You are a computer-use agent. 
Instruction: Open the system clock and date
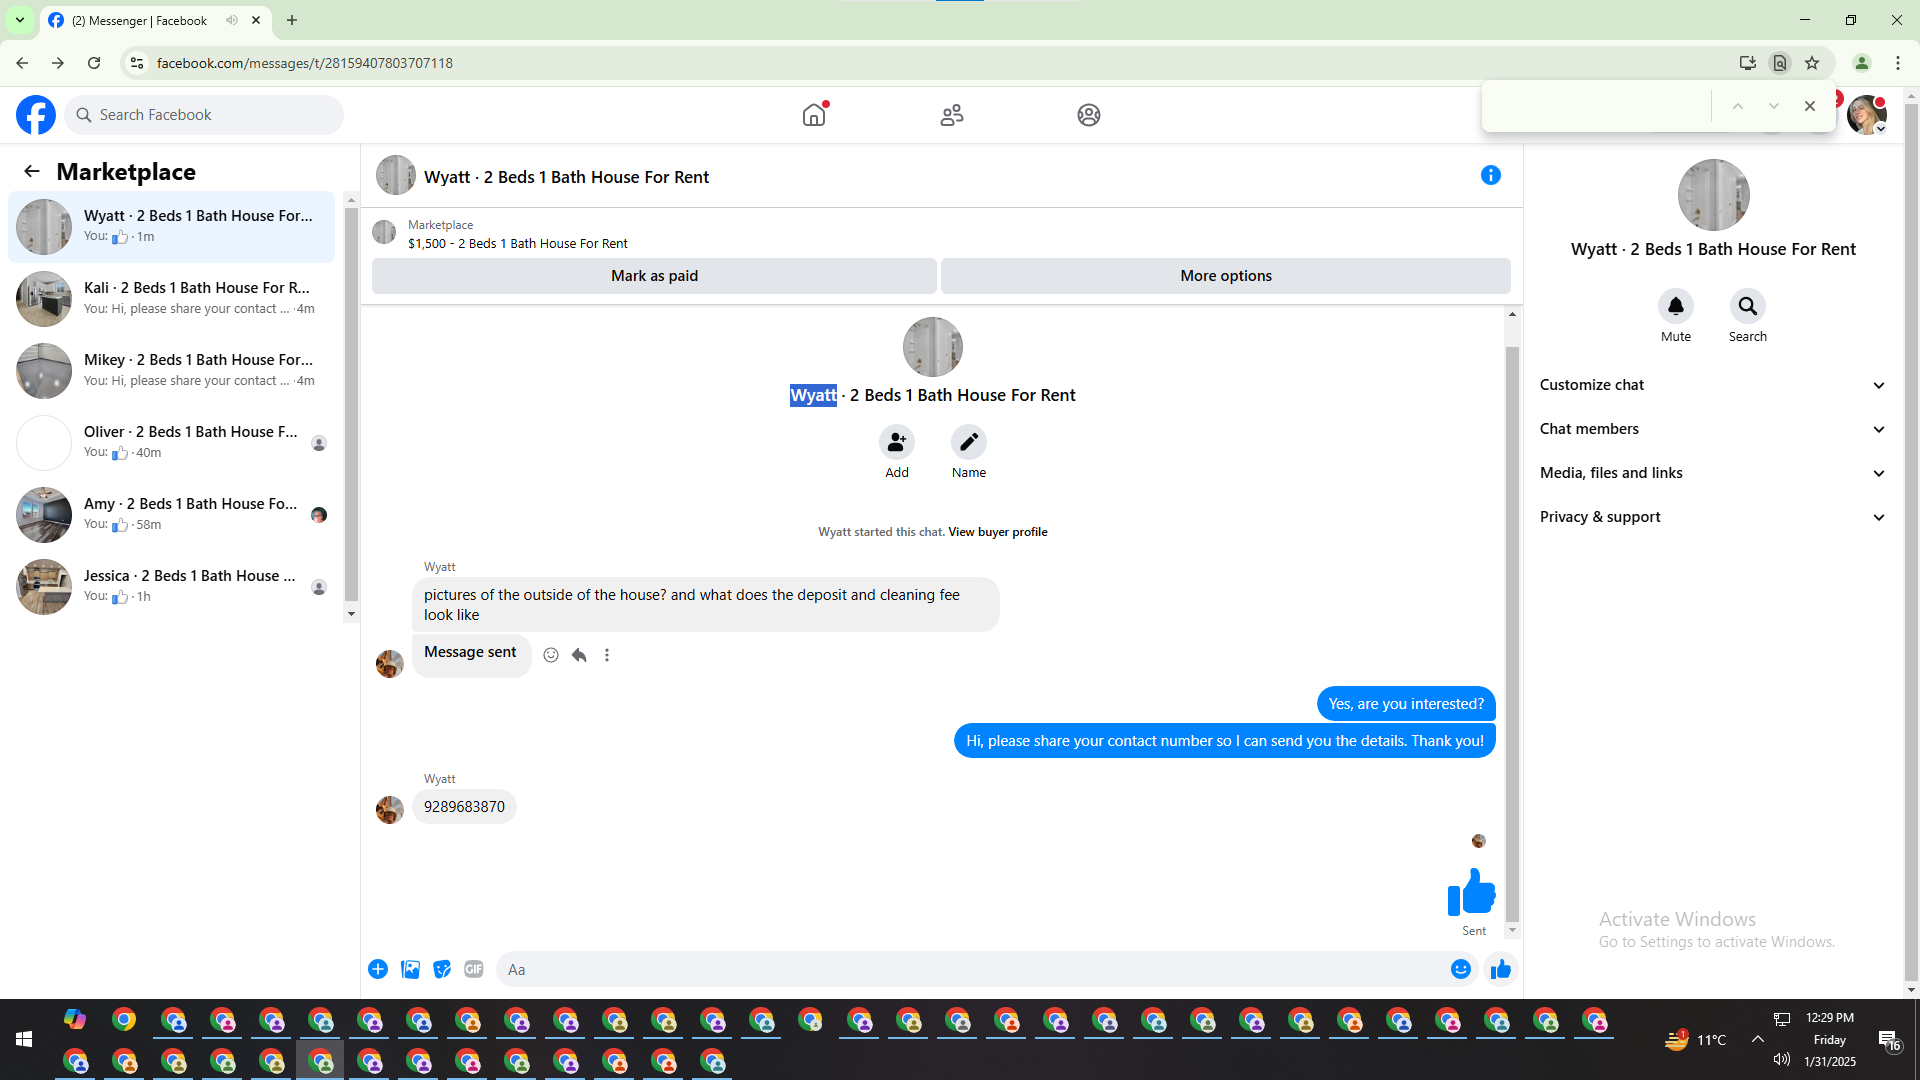tap(1830, 1040)
